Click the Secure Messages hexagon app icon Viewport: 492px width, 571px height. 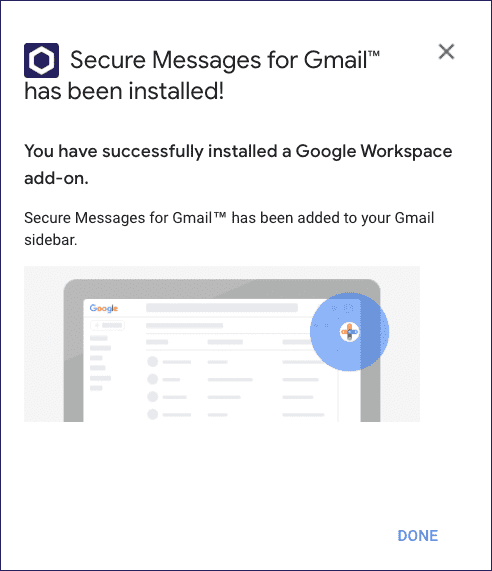click(x=42, y=60)
